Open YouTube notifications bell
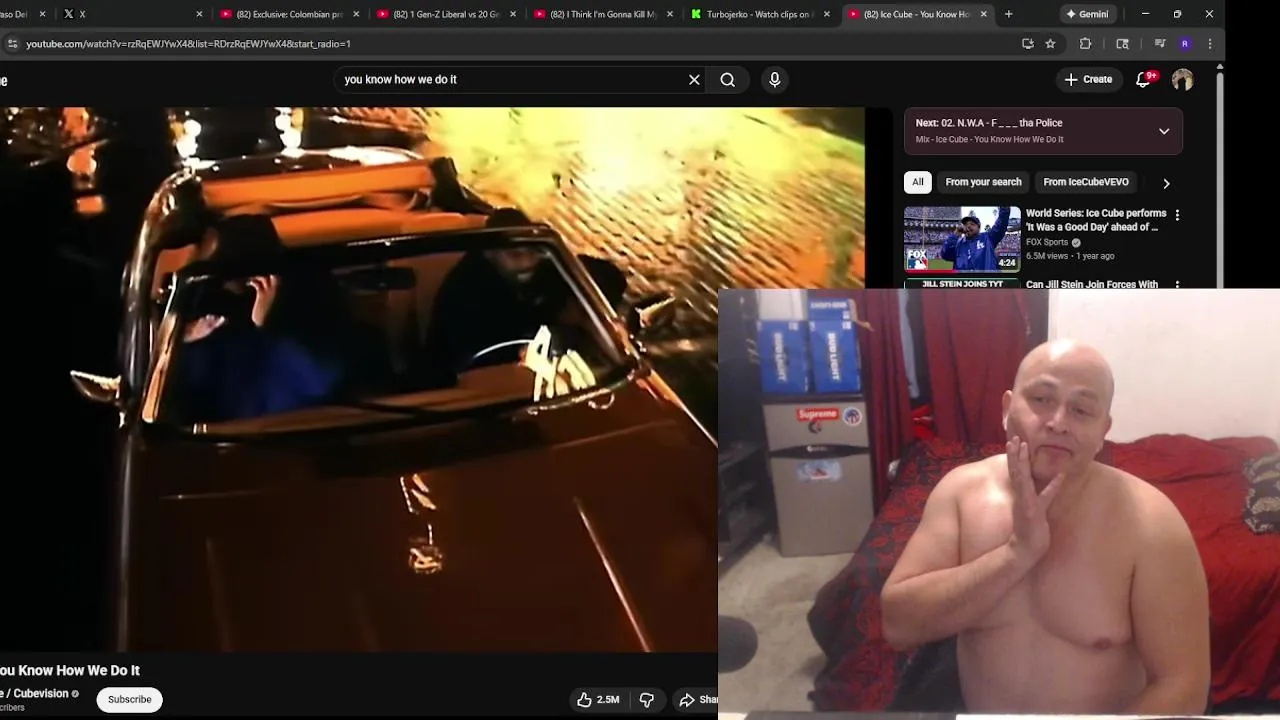Screen dimensions: 1280x720 point(1144,79)
